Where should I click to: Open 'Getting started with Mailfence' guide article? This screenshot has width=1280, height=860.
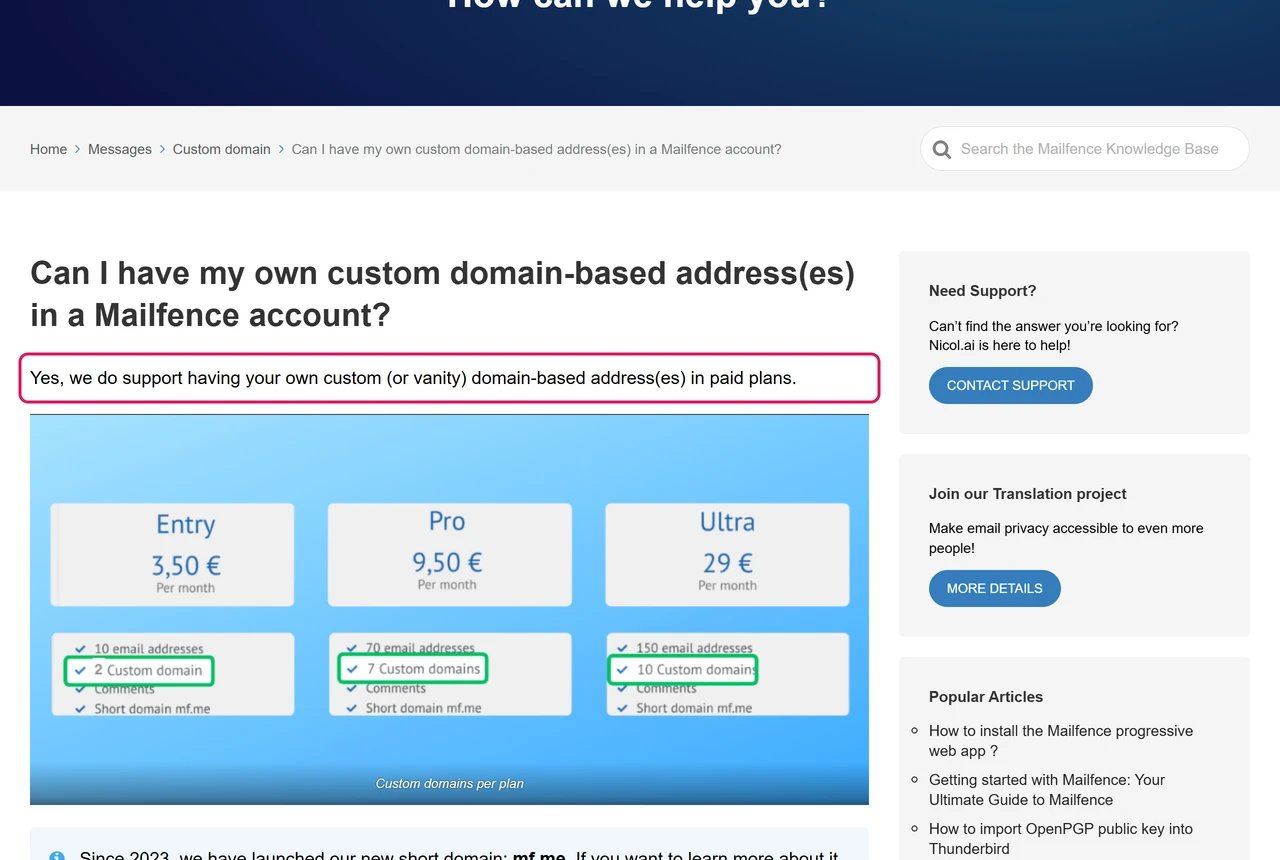pos(1047,790)
